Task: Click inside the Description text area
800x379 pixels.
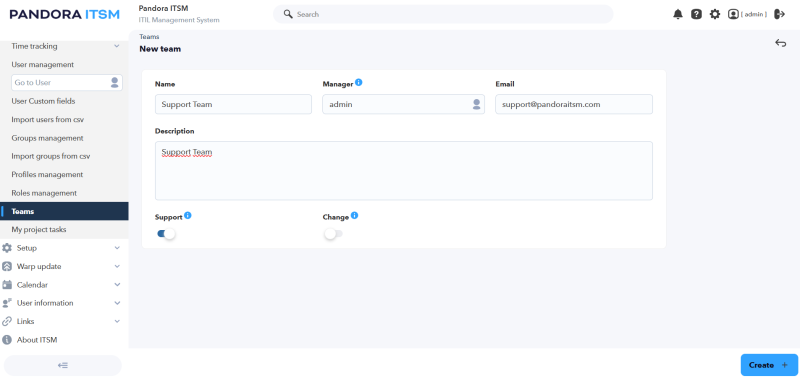Action: coord(404,170)
